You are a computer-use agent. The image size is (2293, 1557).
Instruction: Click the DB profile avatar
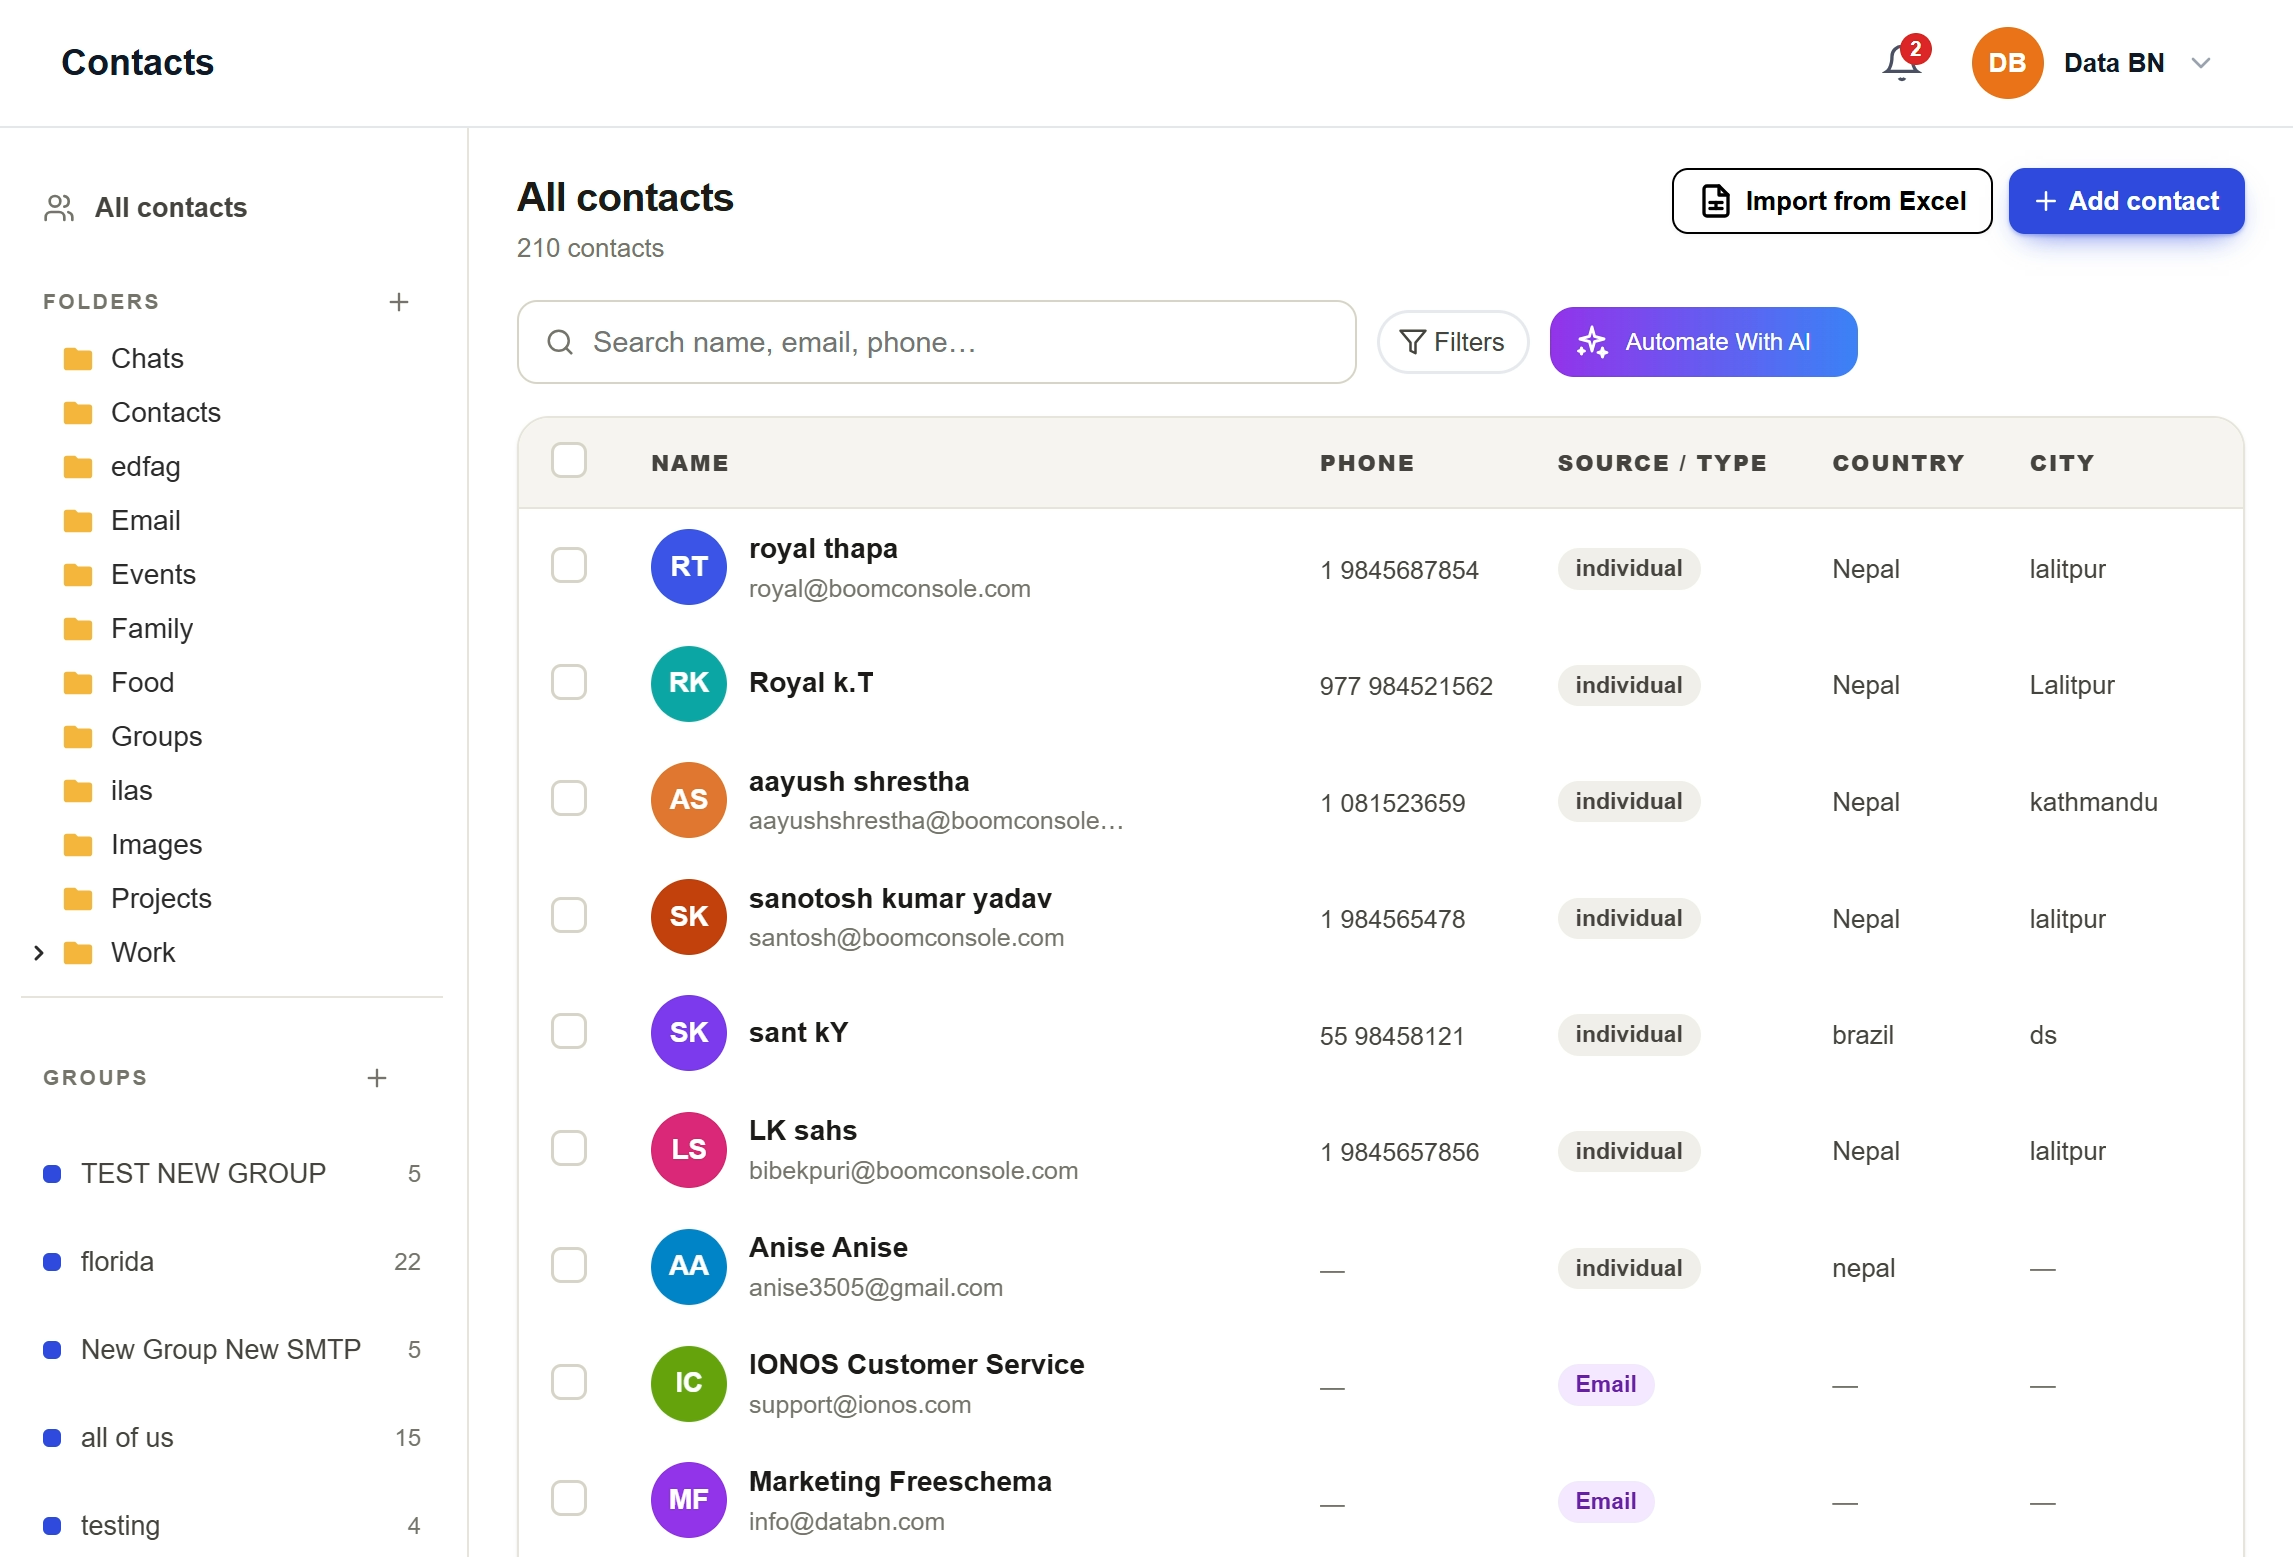2007,63
